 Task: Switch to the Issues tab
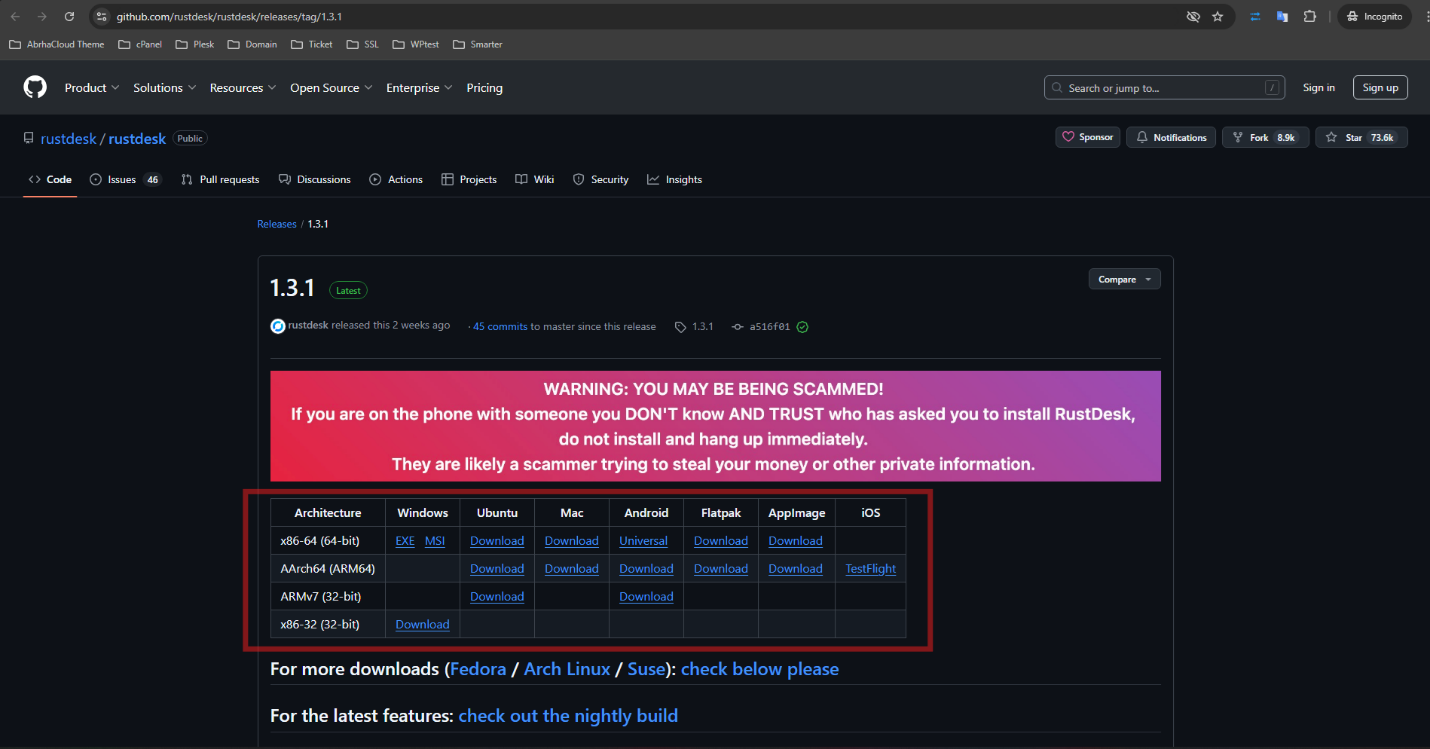(122, 180)
